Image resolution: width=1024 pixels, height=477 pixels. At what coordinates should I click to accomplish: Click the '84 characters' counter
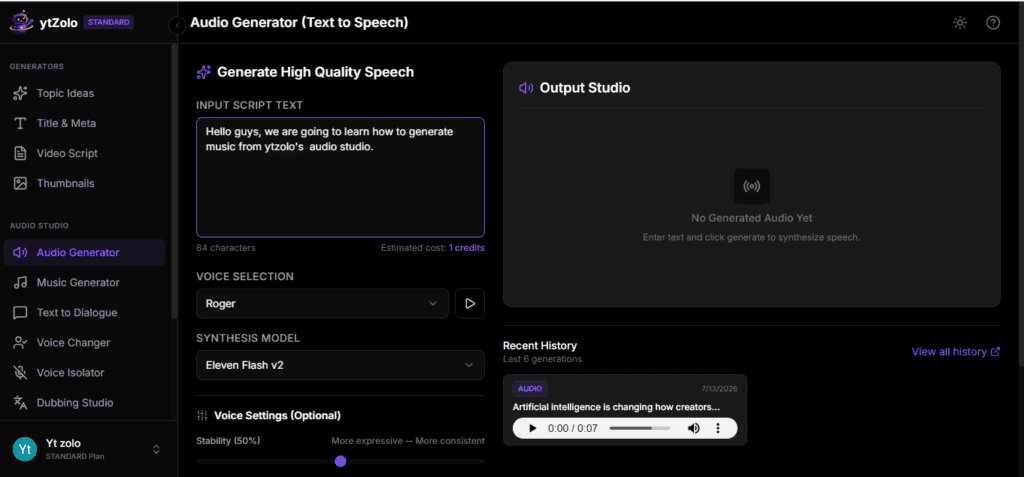click(x=226, y=248)
